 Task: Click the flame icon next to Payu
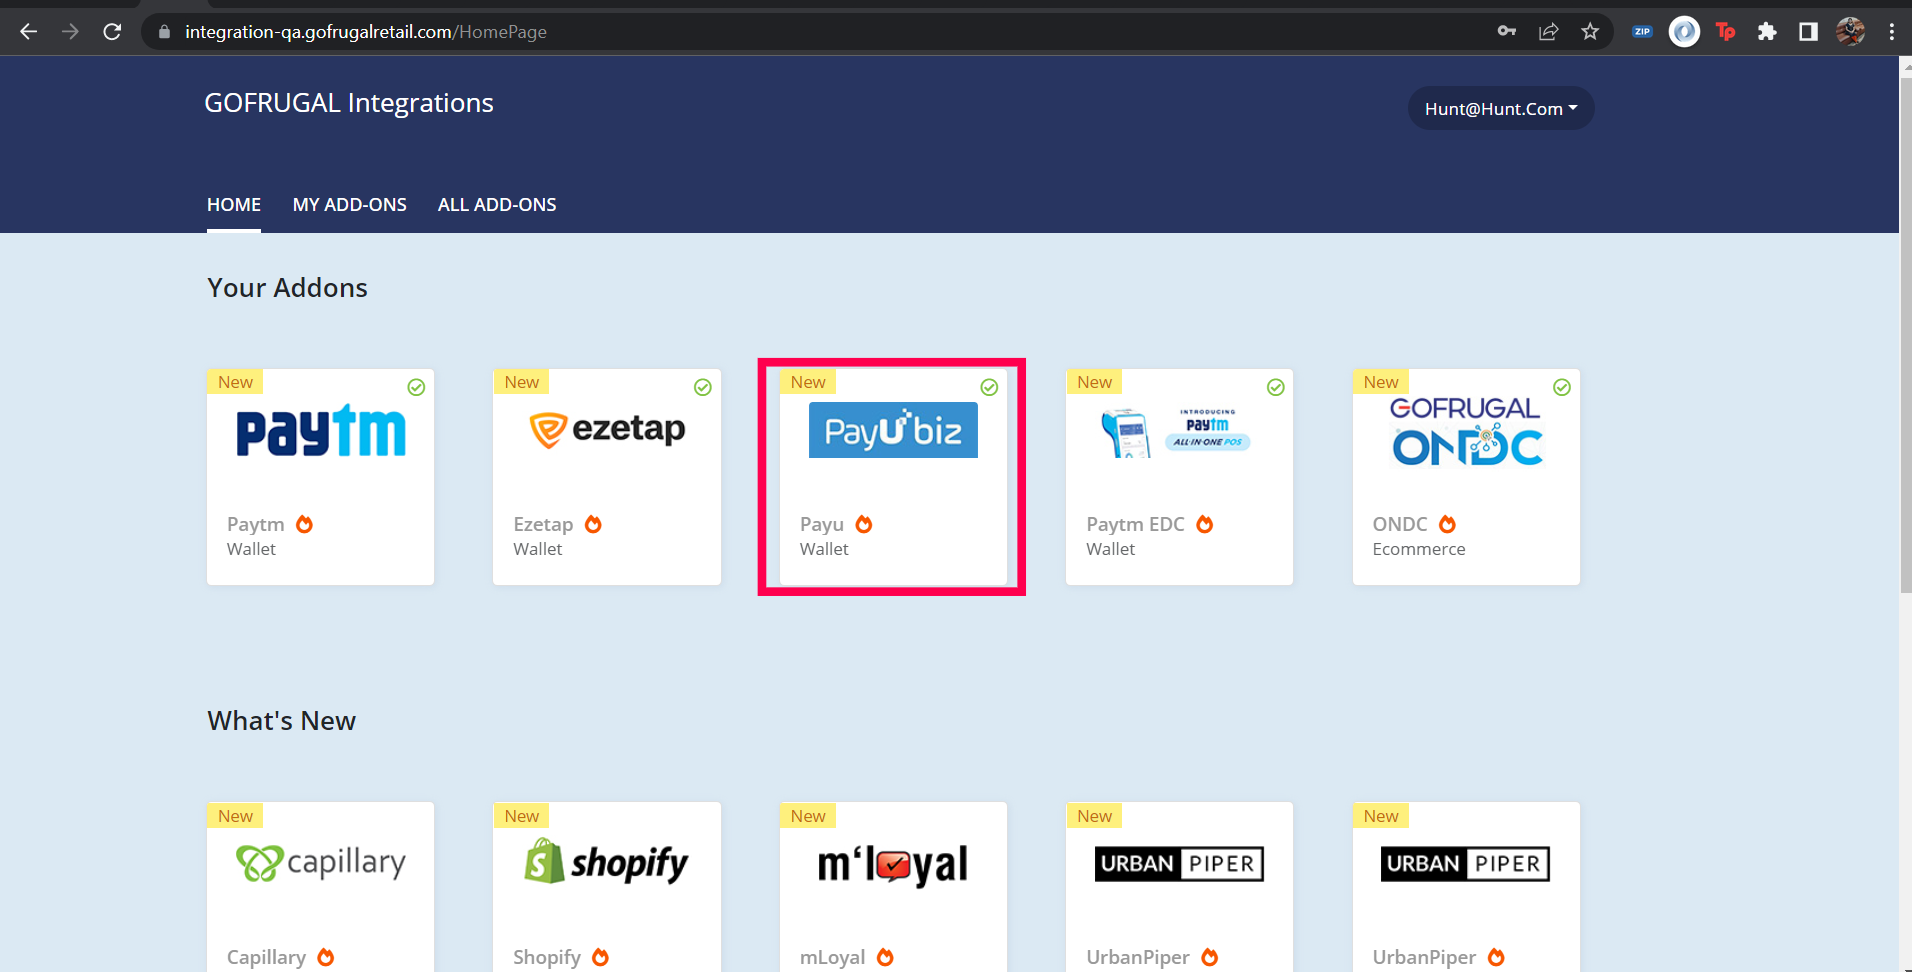point(864,524)
